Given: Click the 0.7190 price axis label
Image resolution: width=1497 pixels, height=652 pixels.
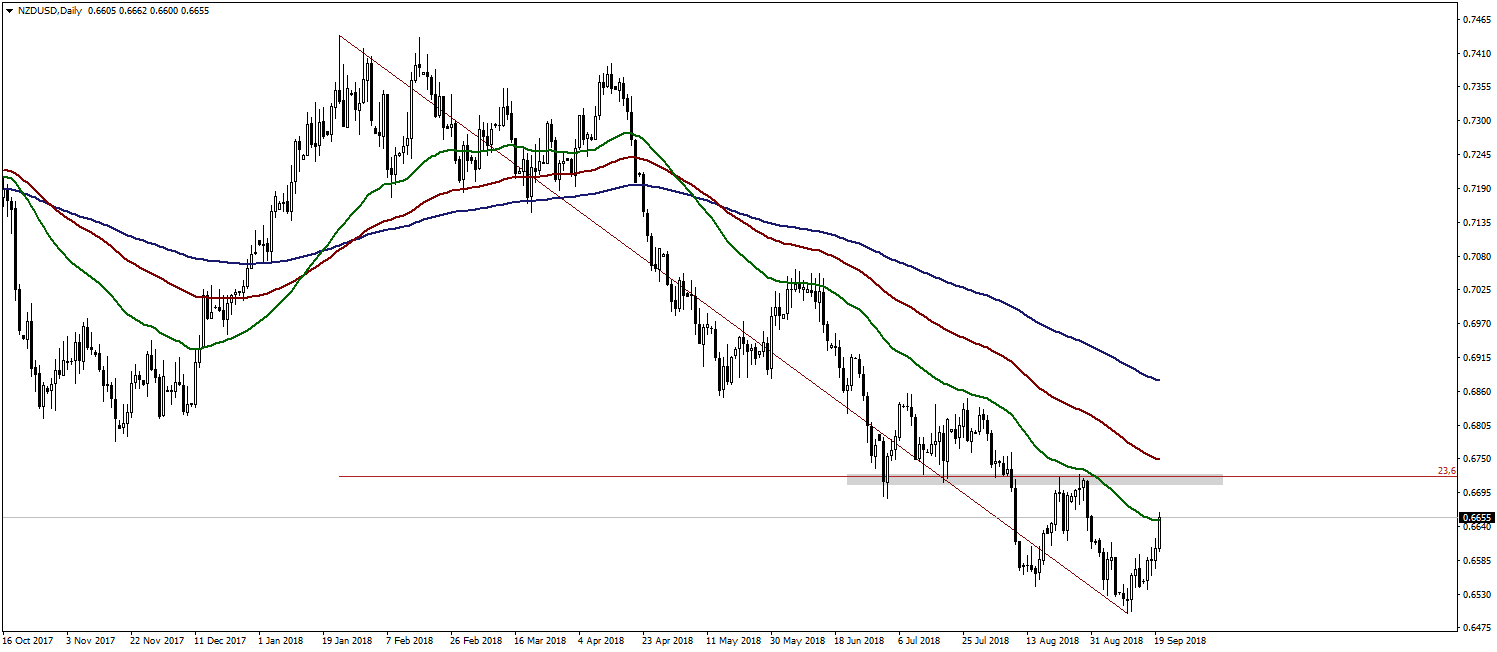Looking at the screenshot, I should pyautogui.click(x=1476, y=189).
